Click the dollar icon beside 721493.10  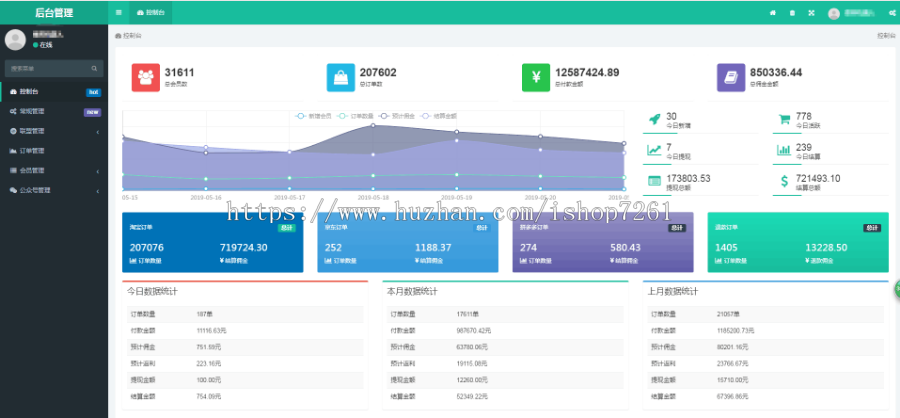pos(784,181)
